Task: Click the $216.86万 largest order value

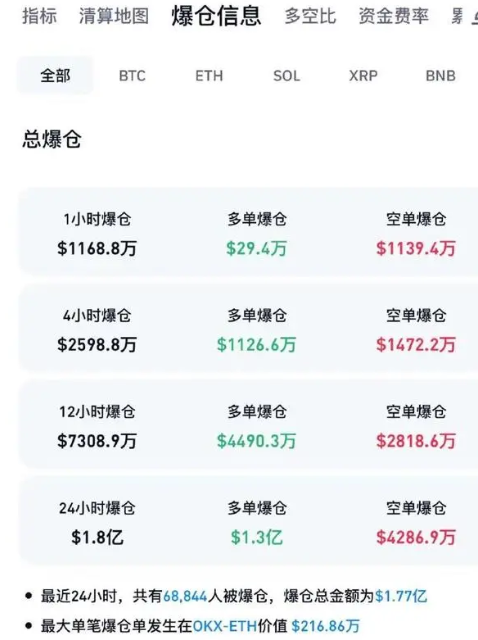Action: click(326, 626)
